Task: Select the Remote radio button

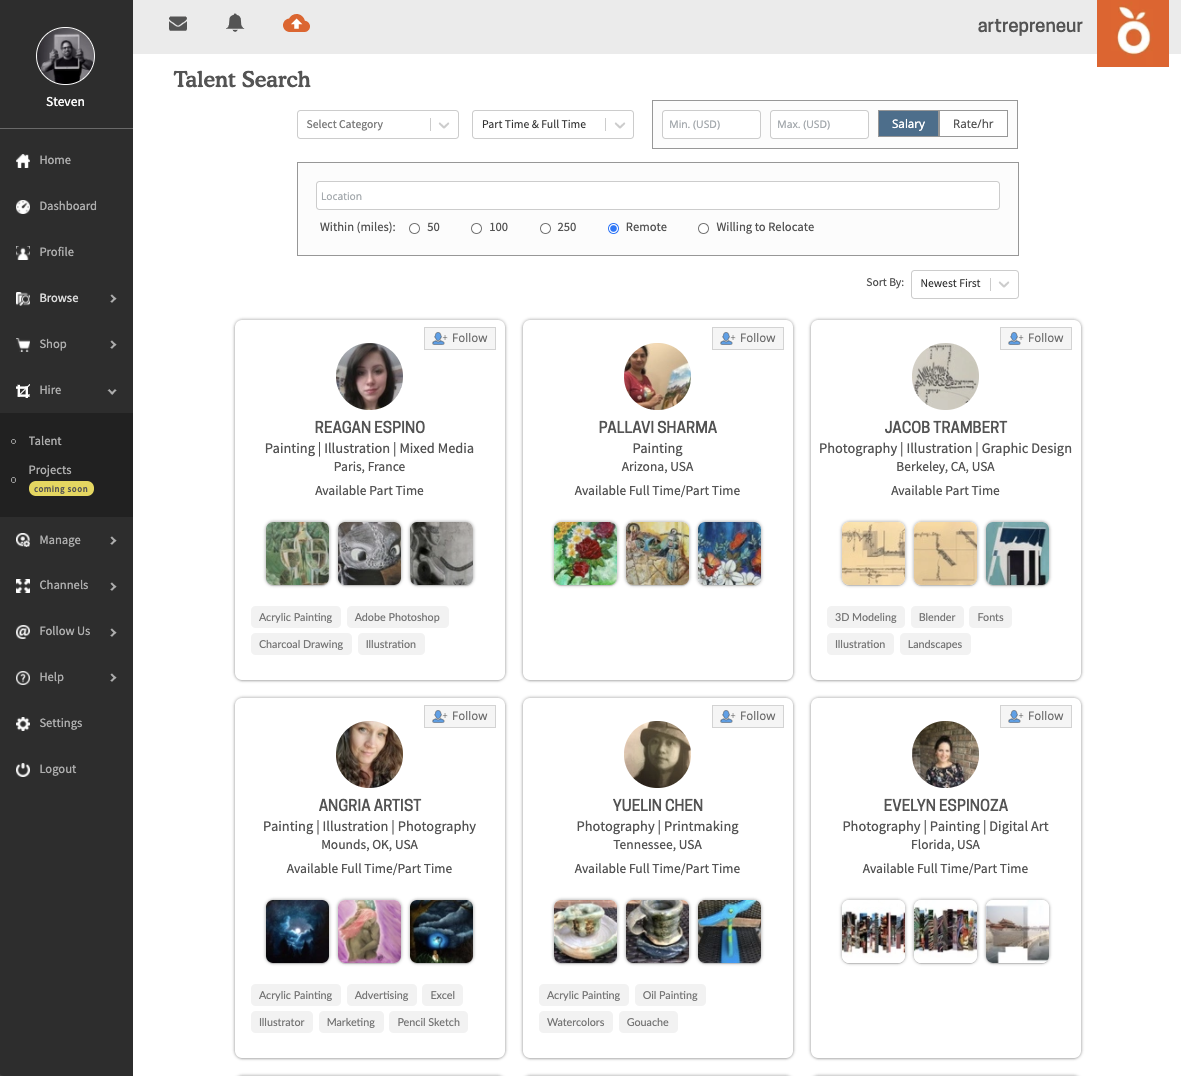Action: [x=613, y=228]
